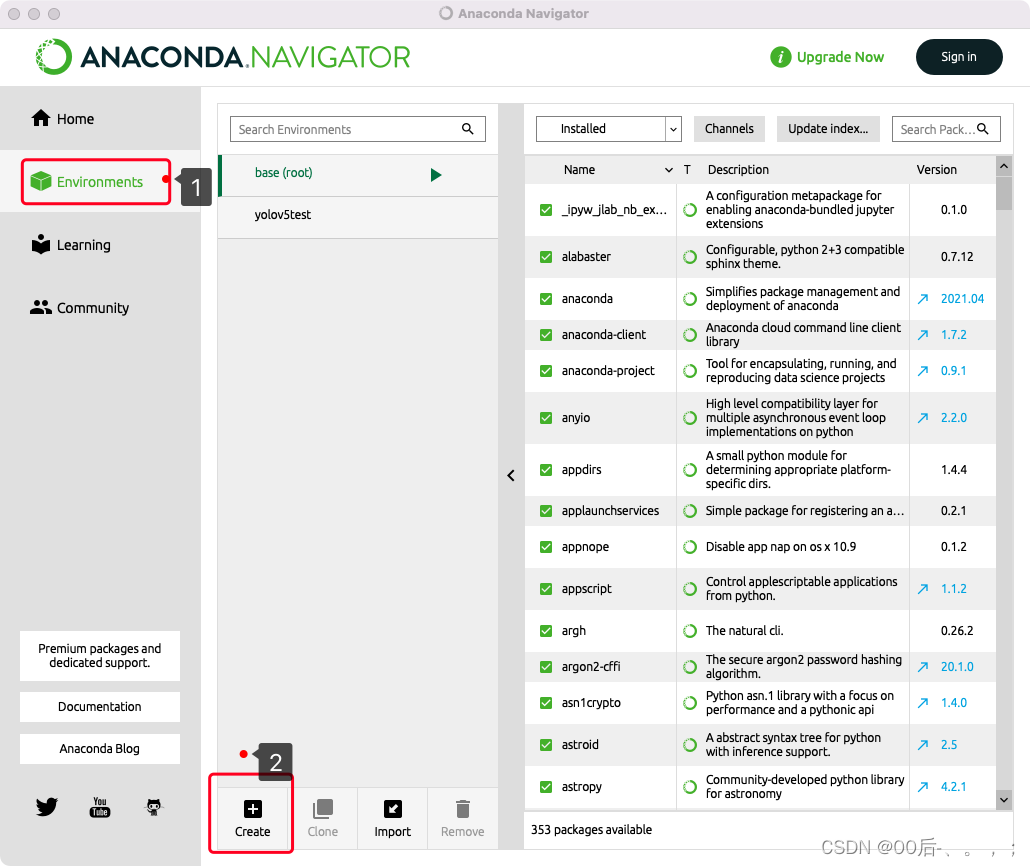Toggle the anaconda-client checkbox

pos(546,335)
